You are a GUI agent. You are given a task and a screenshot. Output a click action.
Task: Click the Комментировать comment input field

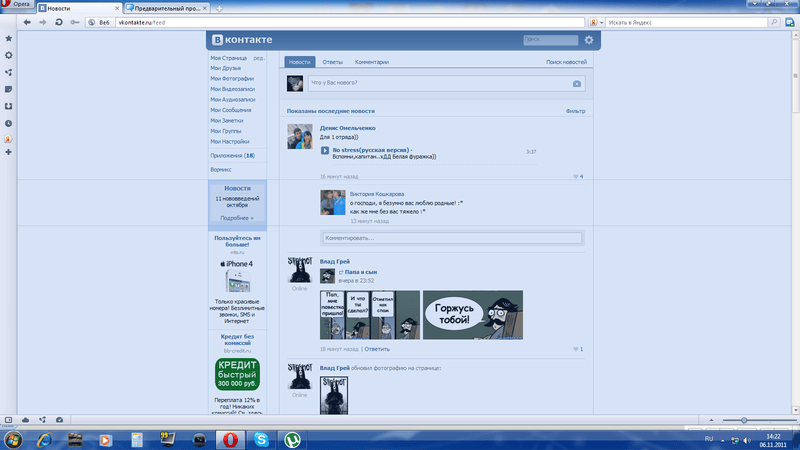pos(451,238)
